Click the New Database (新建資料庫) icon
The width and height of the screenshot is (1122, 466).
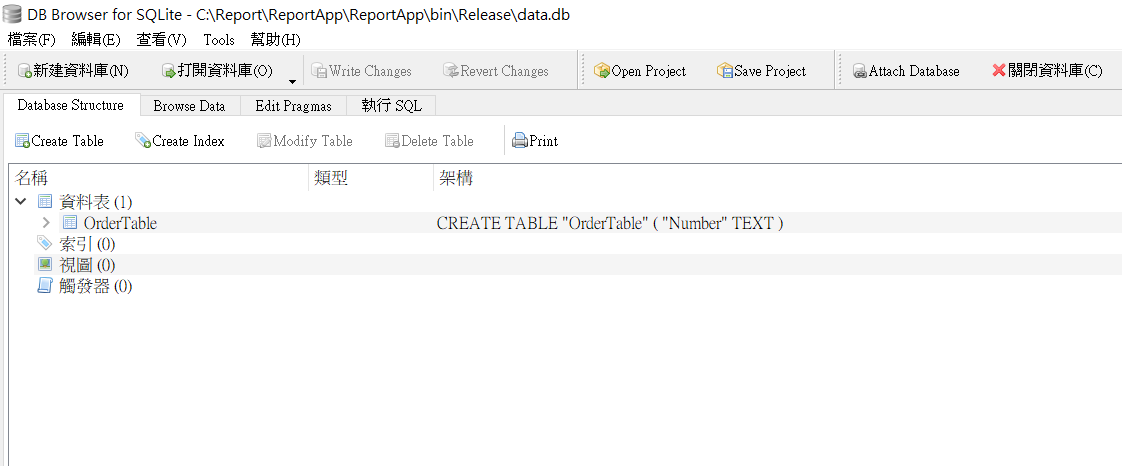pyautogui.click(x=24, y=72)
